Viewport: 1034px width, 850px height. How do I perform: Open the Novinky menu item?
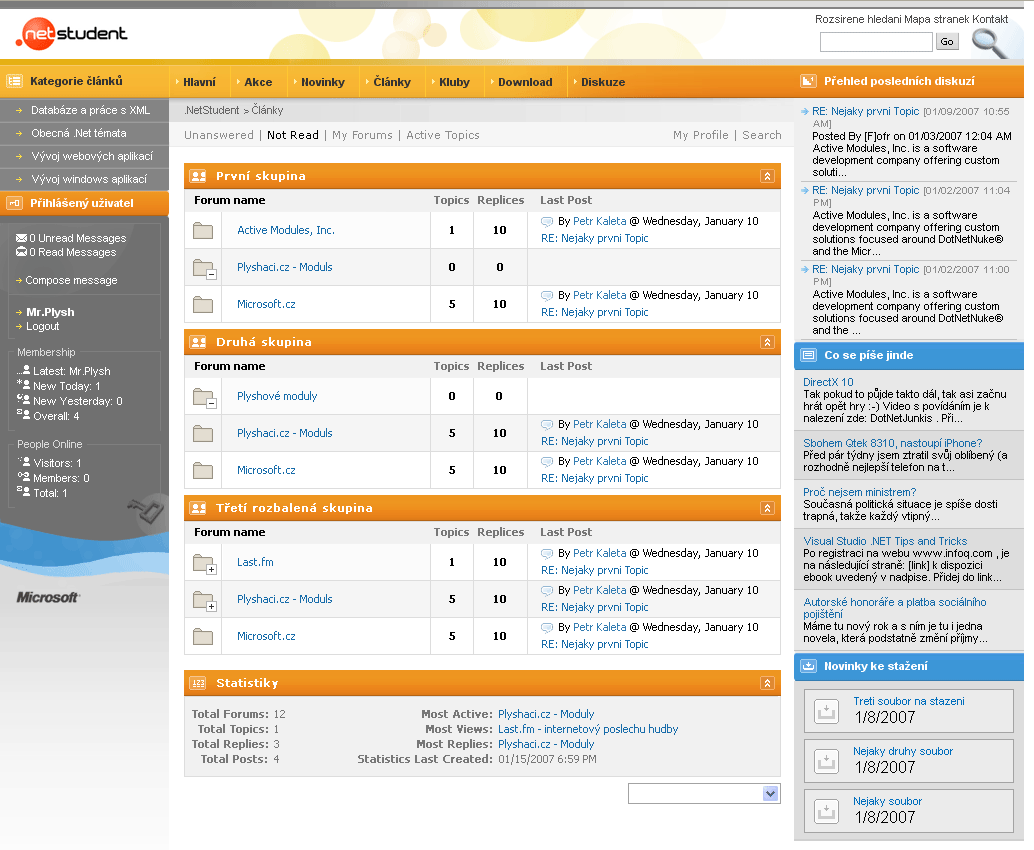(x=322, y=82)
